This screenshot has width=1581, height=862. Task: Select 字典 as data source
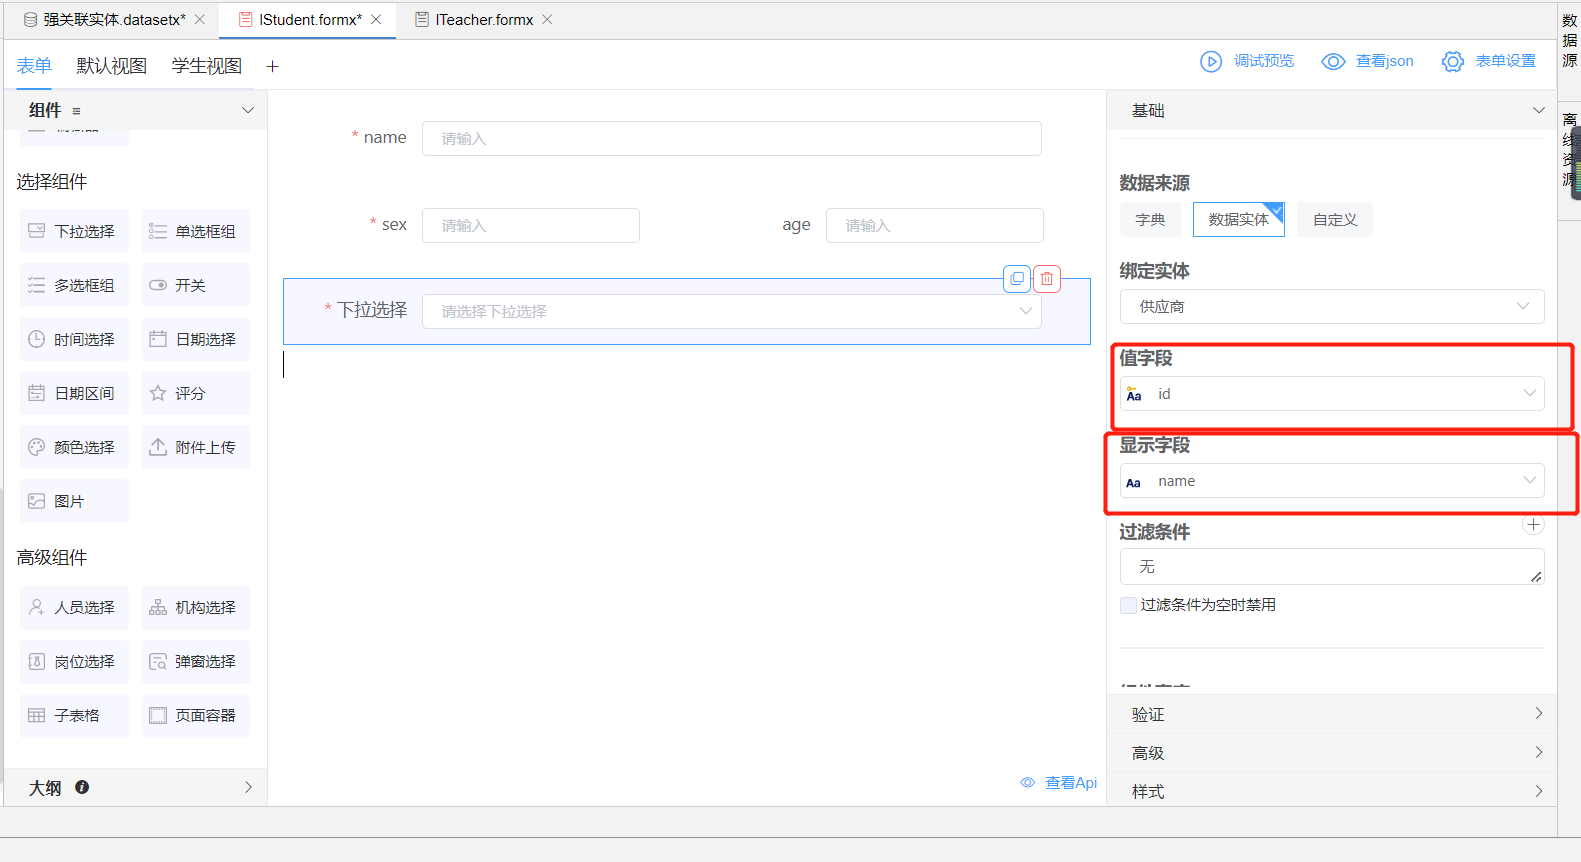tap(1150, 219)
